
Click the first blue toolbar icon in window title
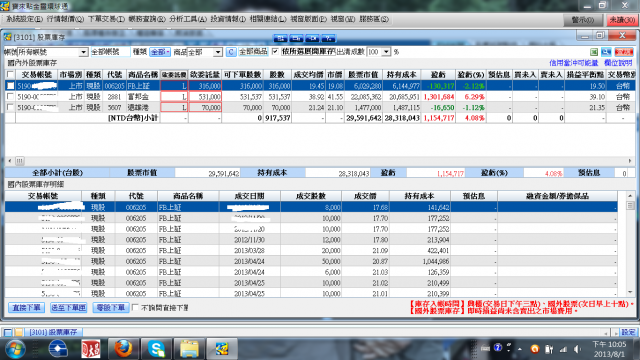point(280,38)
